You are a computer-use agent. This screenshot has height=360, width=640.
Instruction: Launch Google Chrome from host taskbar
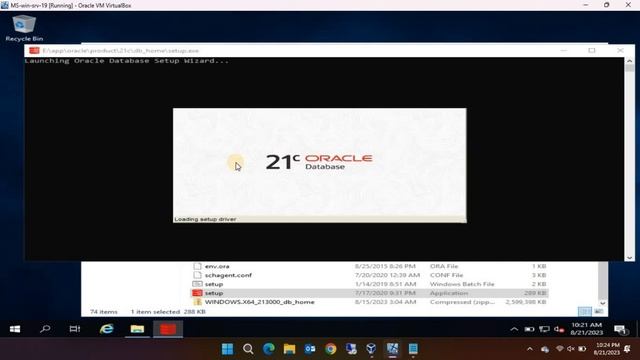click(x=331, y=349)
